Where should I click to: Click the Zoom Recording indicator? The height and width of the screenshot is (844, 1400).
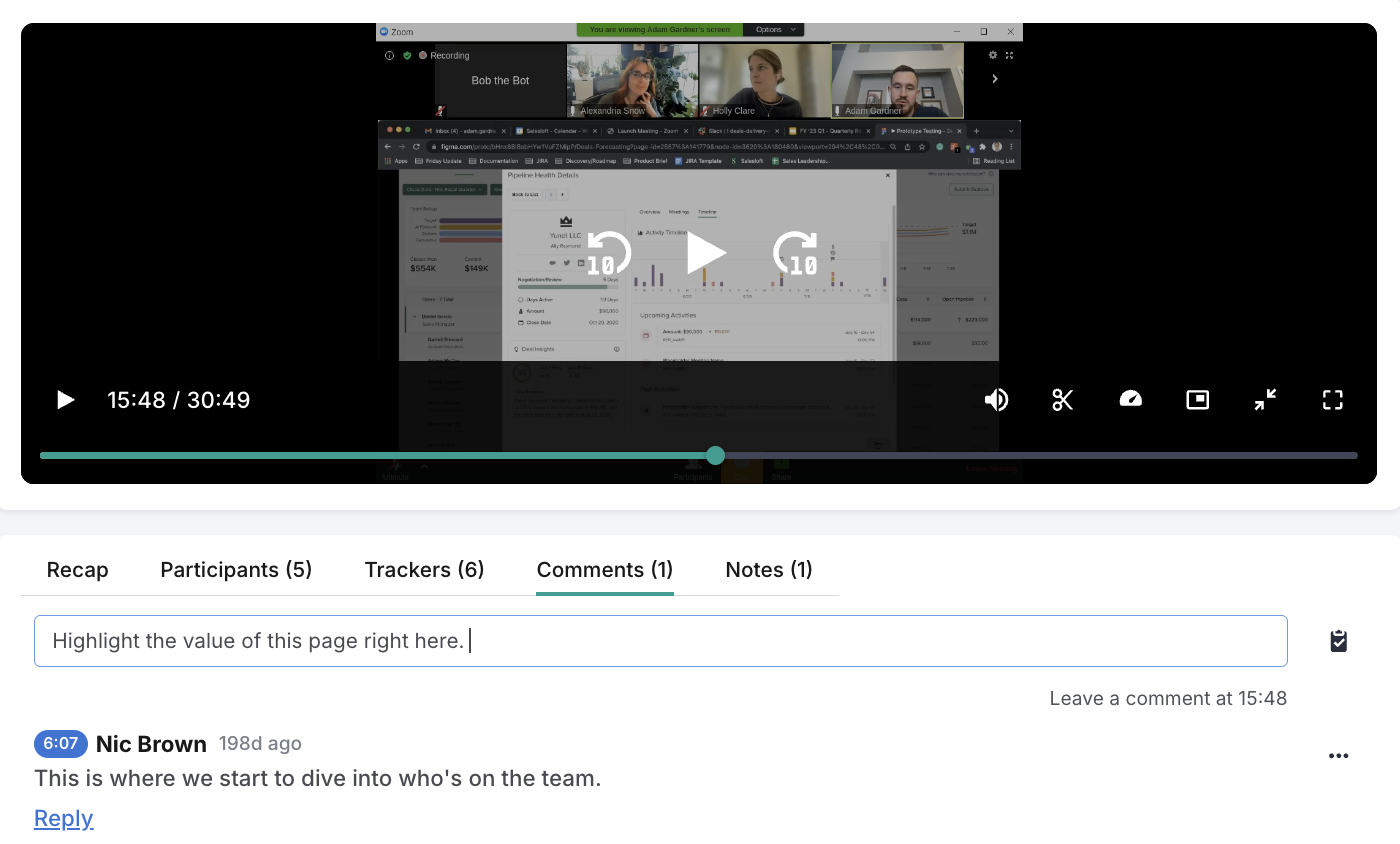pos(444,56)
